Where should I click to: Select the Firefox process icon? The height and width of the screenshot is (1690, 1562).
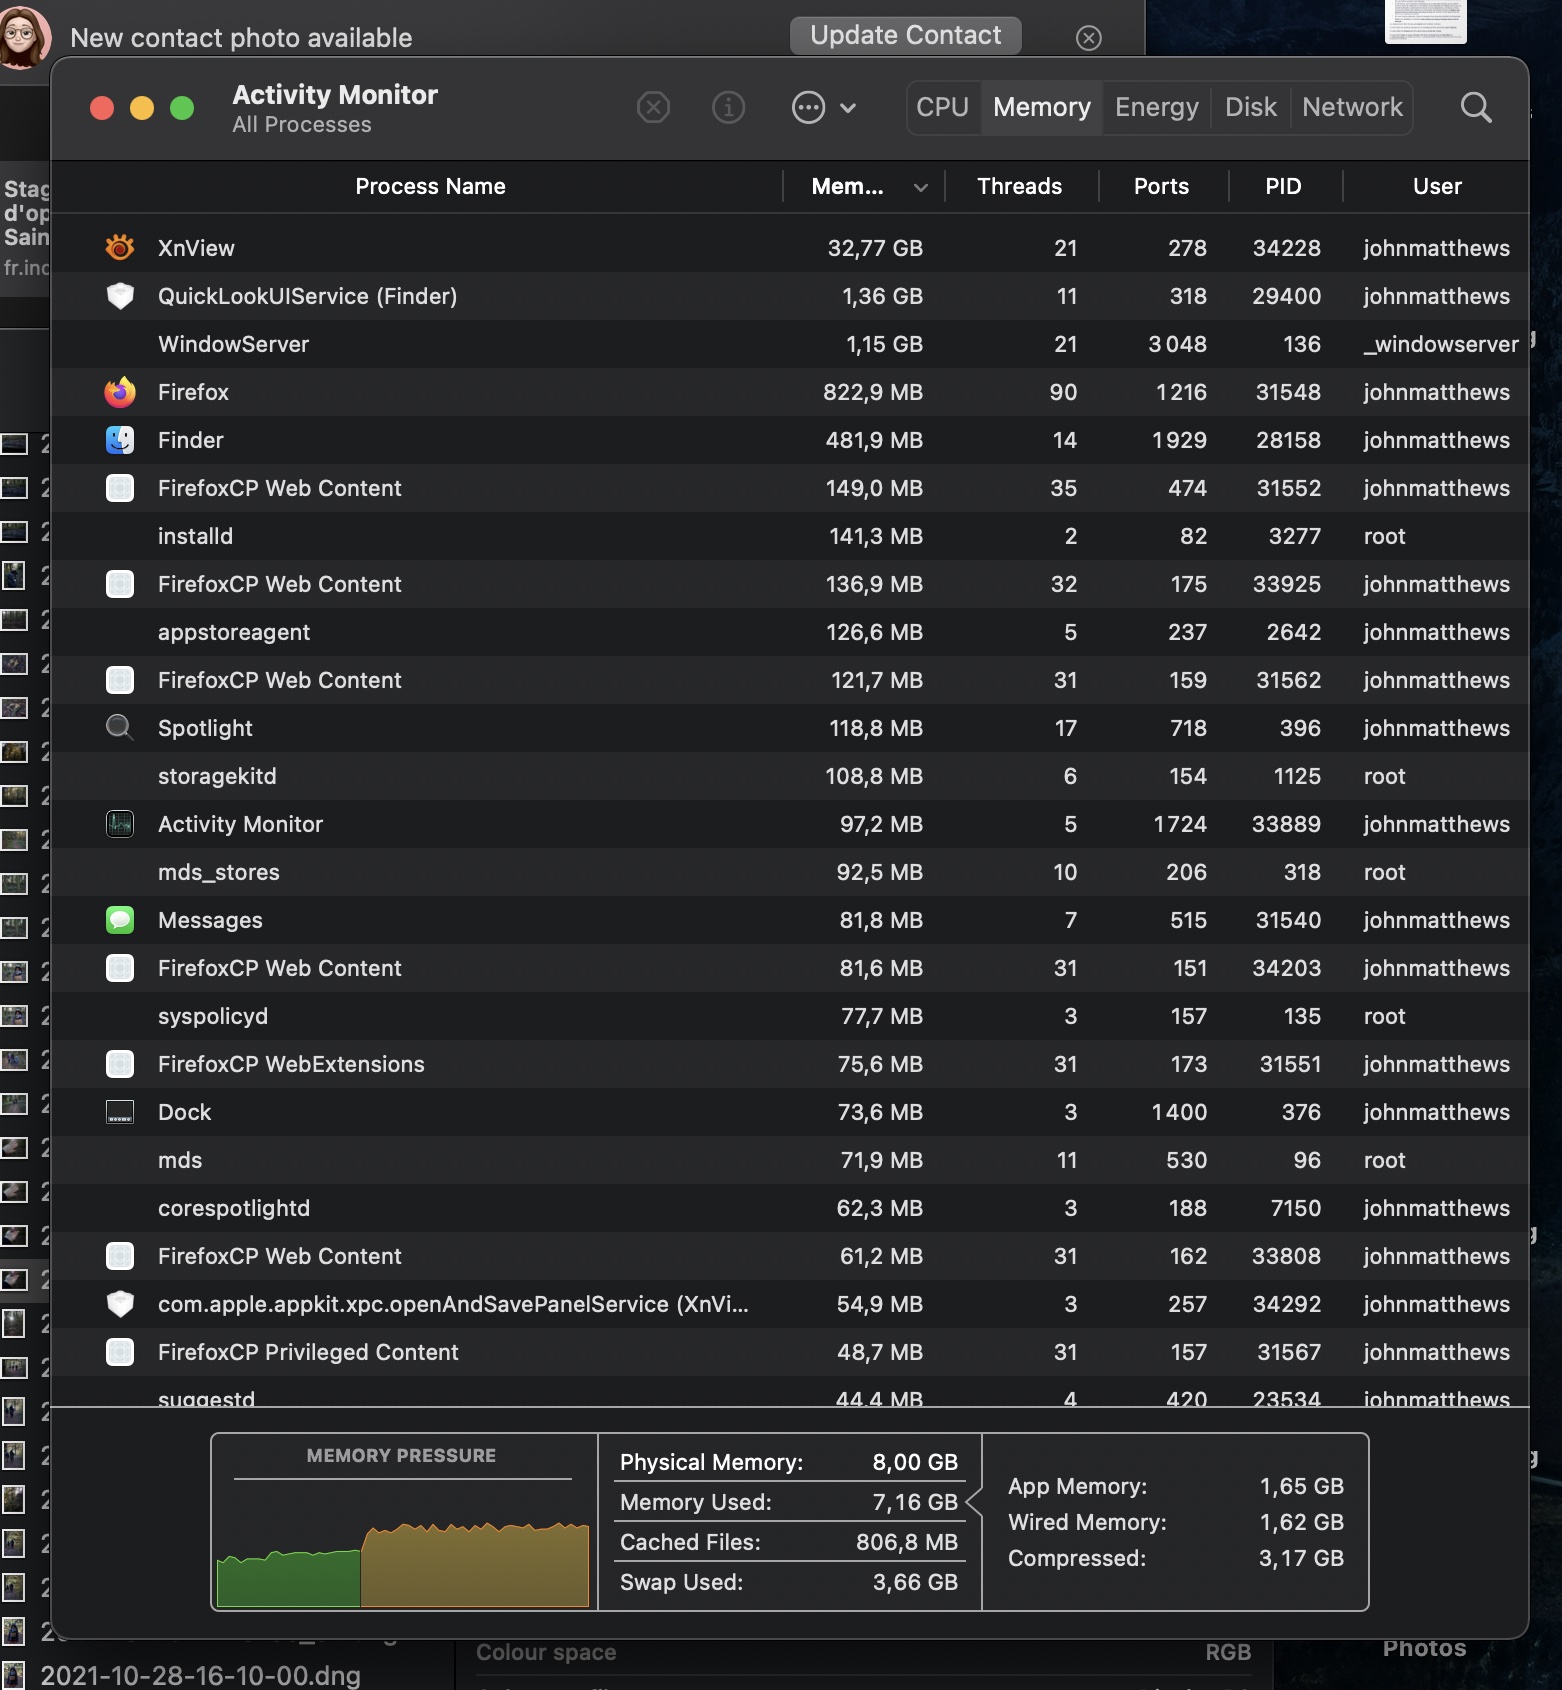(x=120, y=392)
